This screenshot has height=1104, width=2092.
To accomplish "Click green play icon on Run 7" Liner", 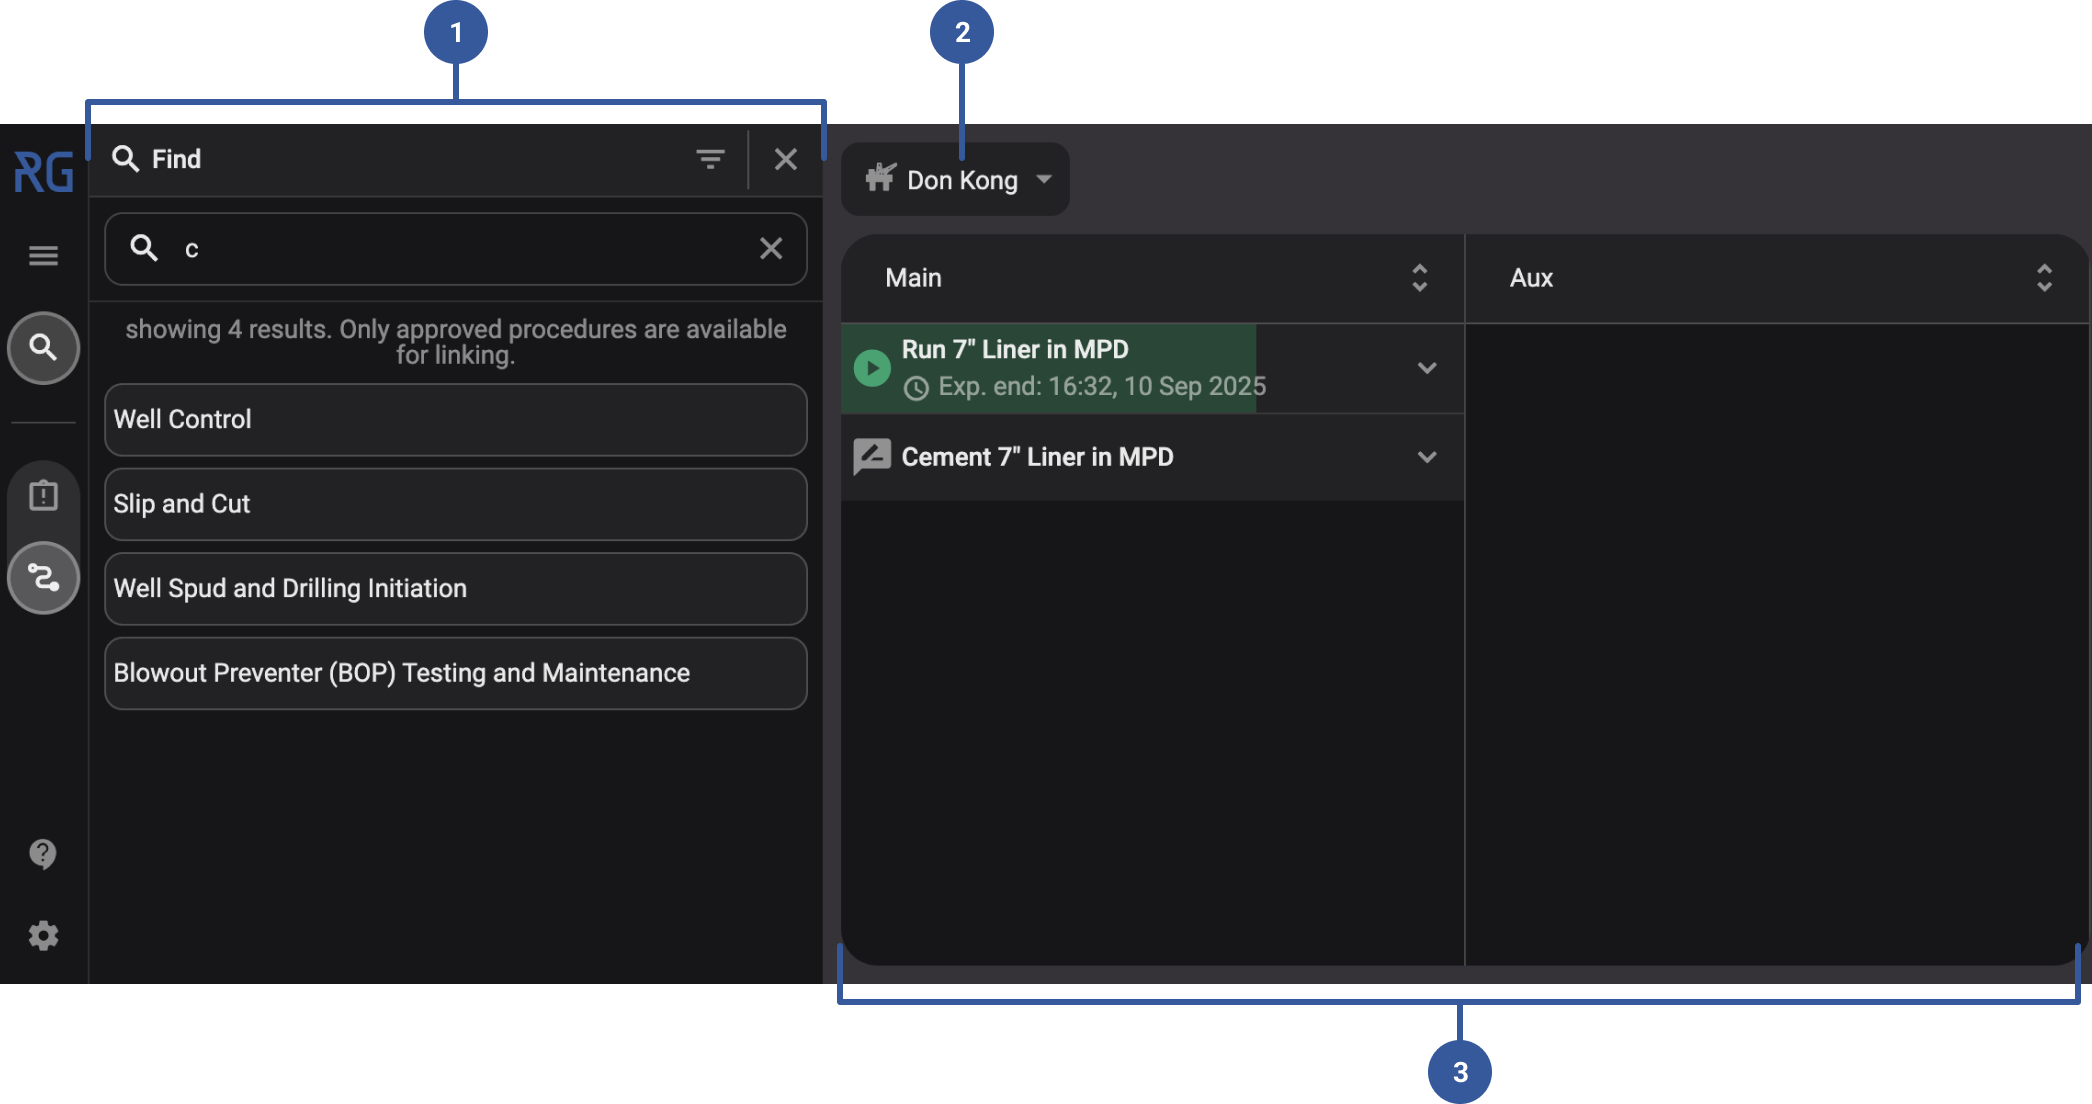I will (x=872, y=368).
